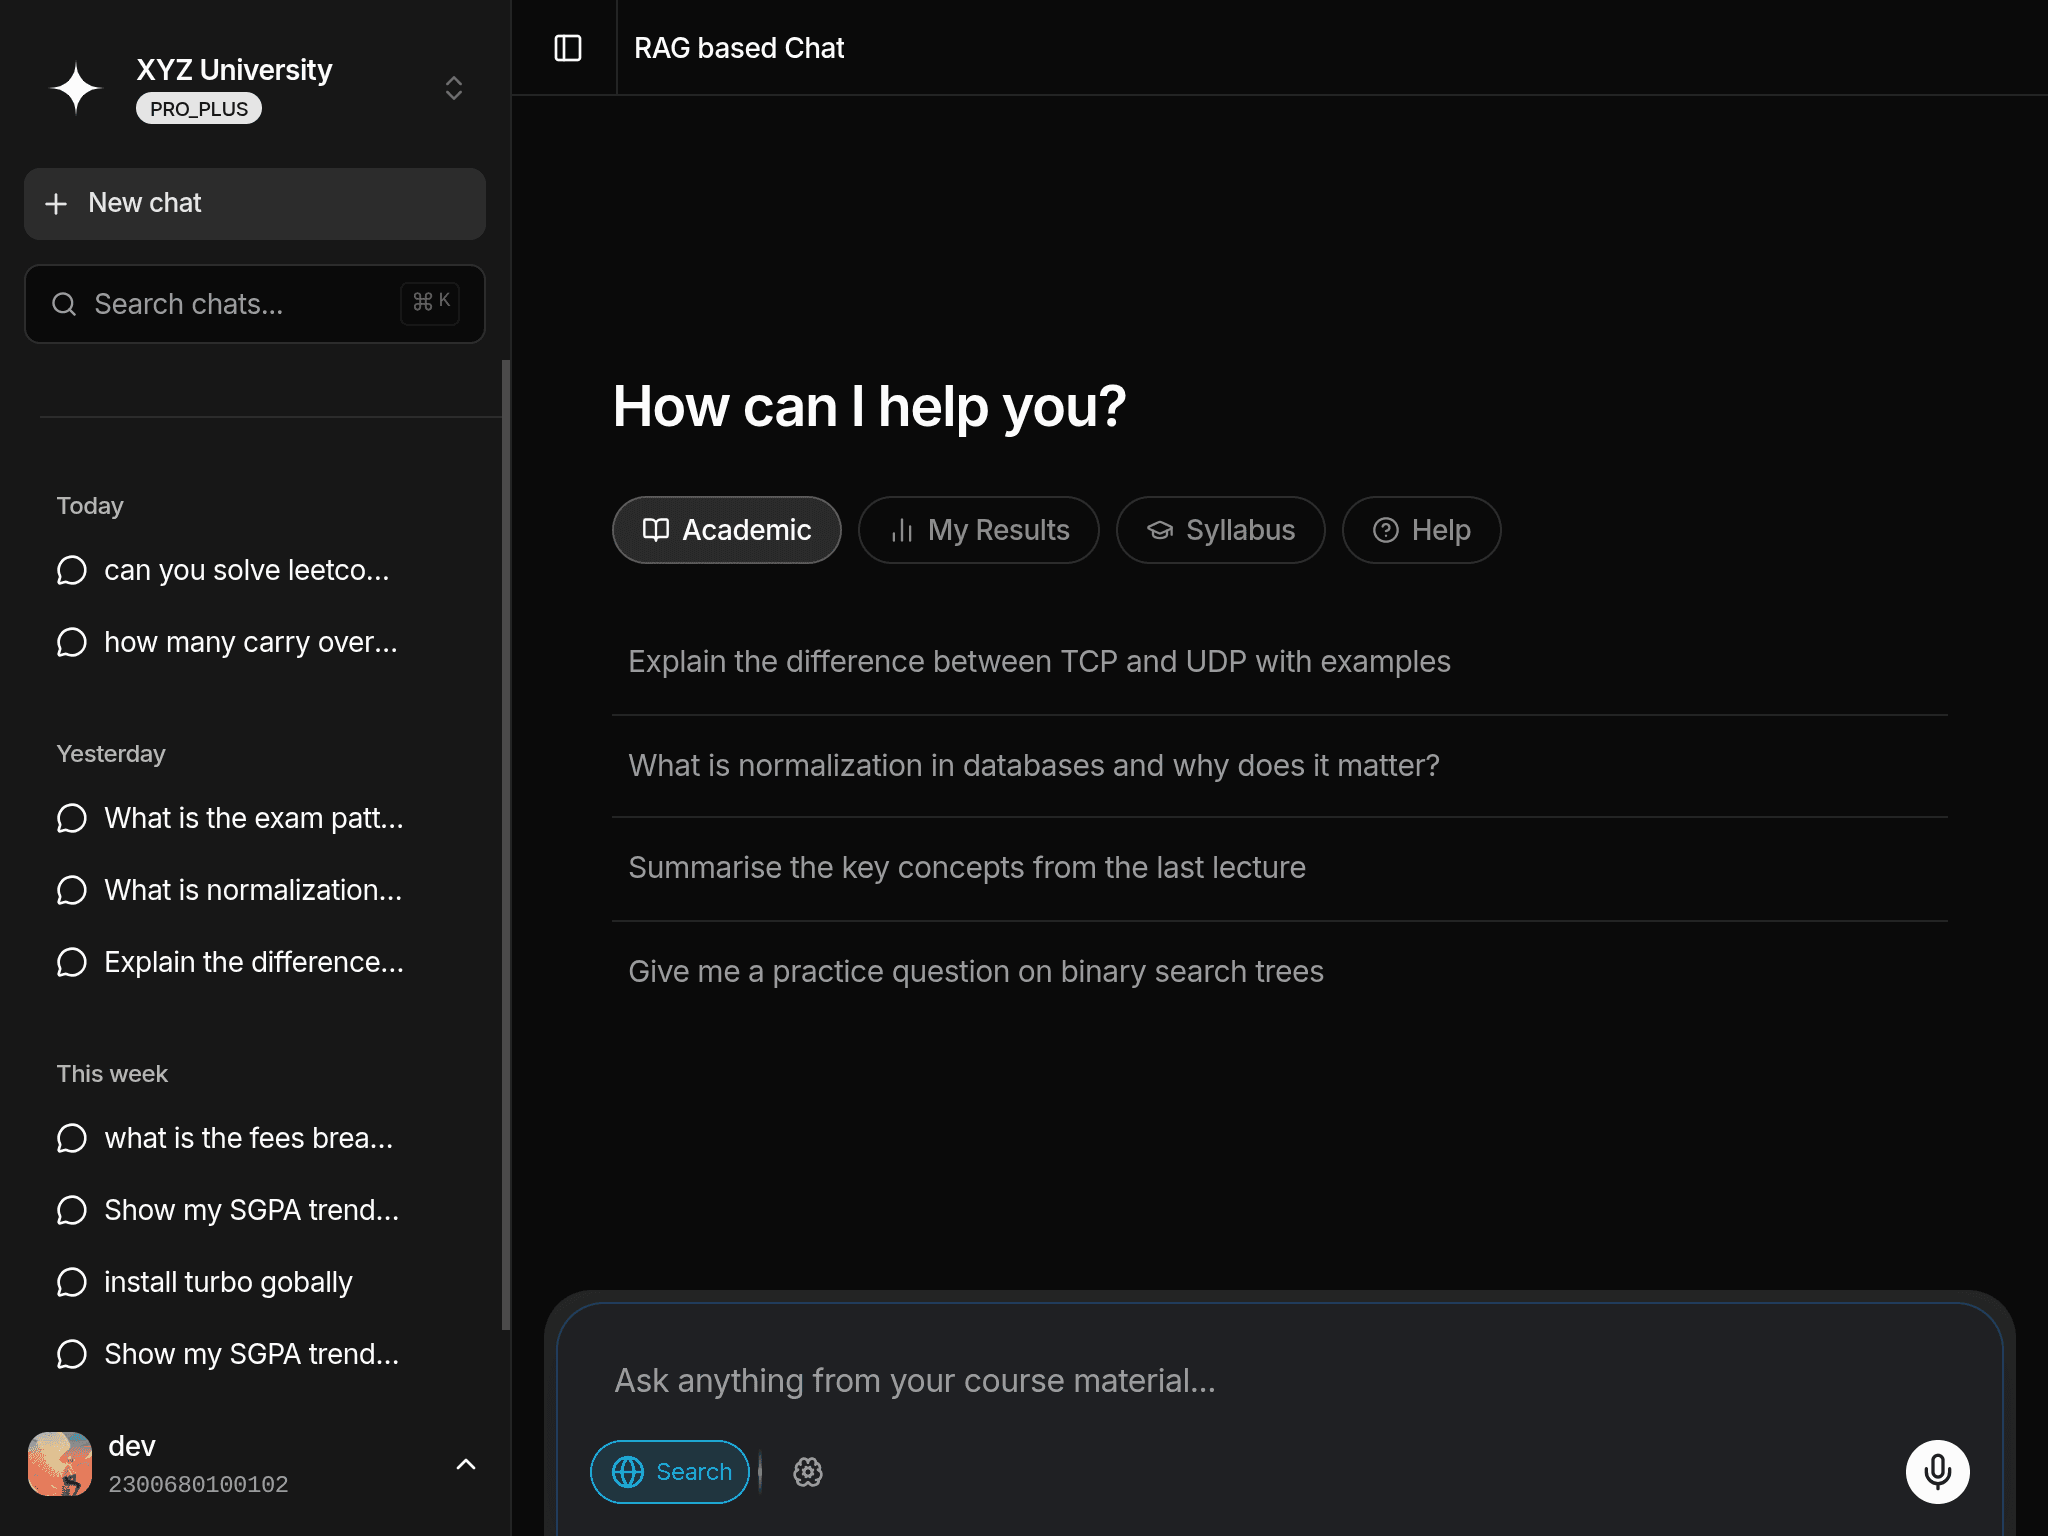Viewport: 2048px width, 1536px height.
Task: Toggle the Search web mode button
Action: click(x=670, y=1472)
